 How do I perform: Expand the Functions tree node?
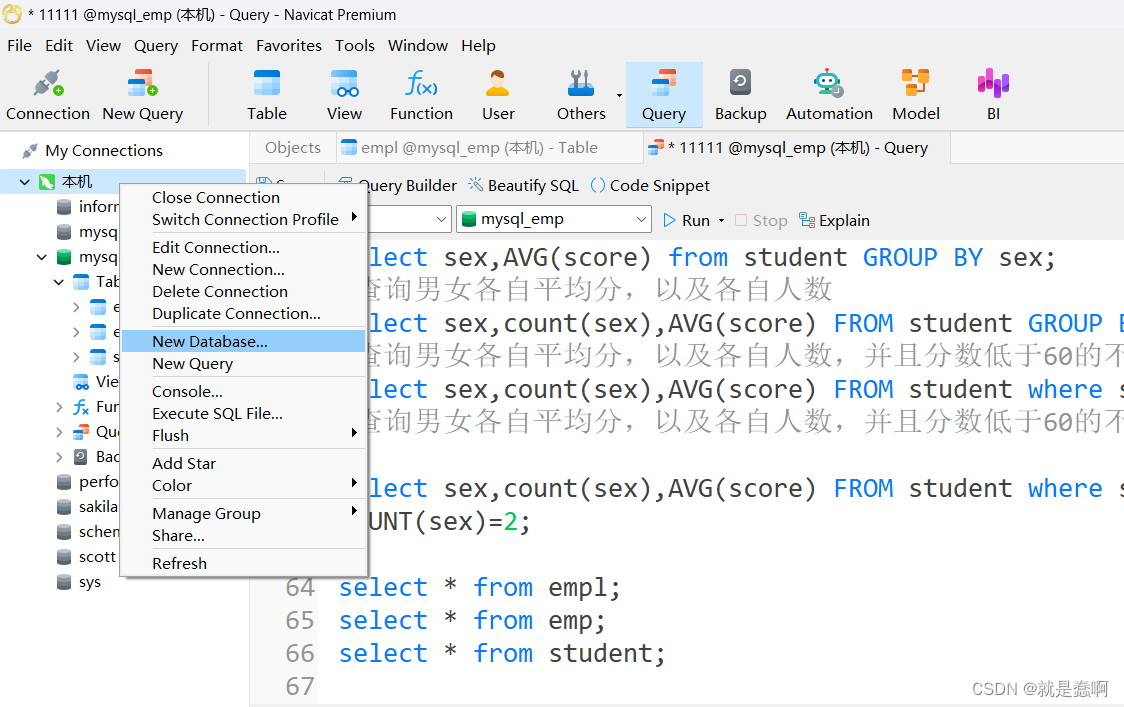pyautogui.click(x=59, y=407)
